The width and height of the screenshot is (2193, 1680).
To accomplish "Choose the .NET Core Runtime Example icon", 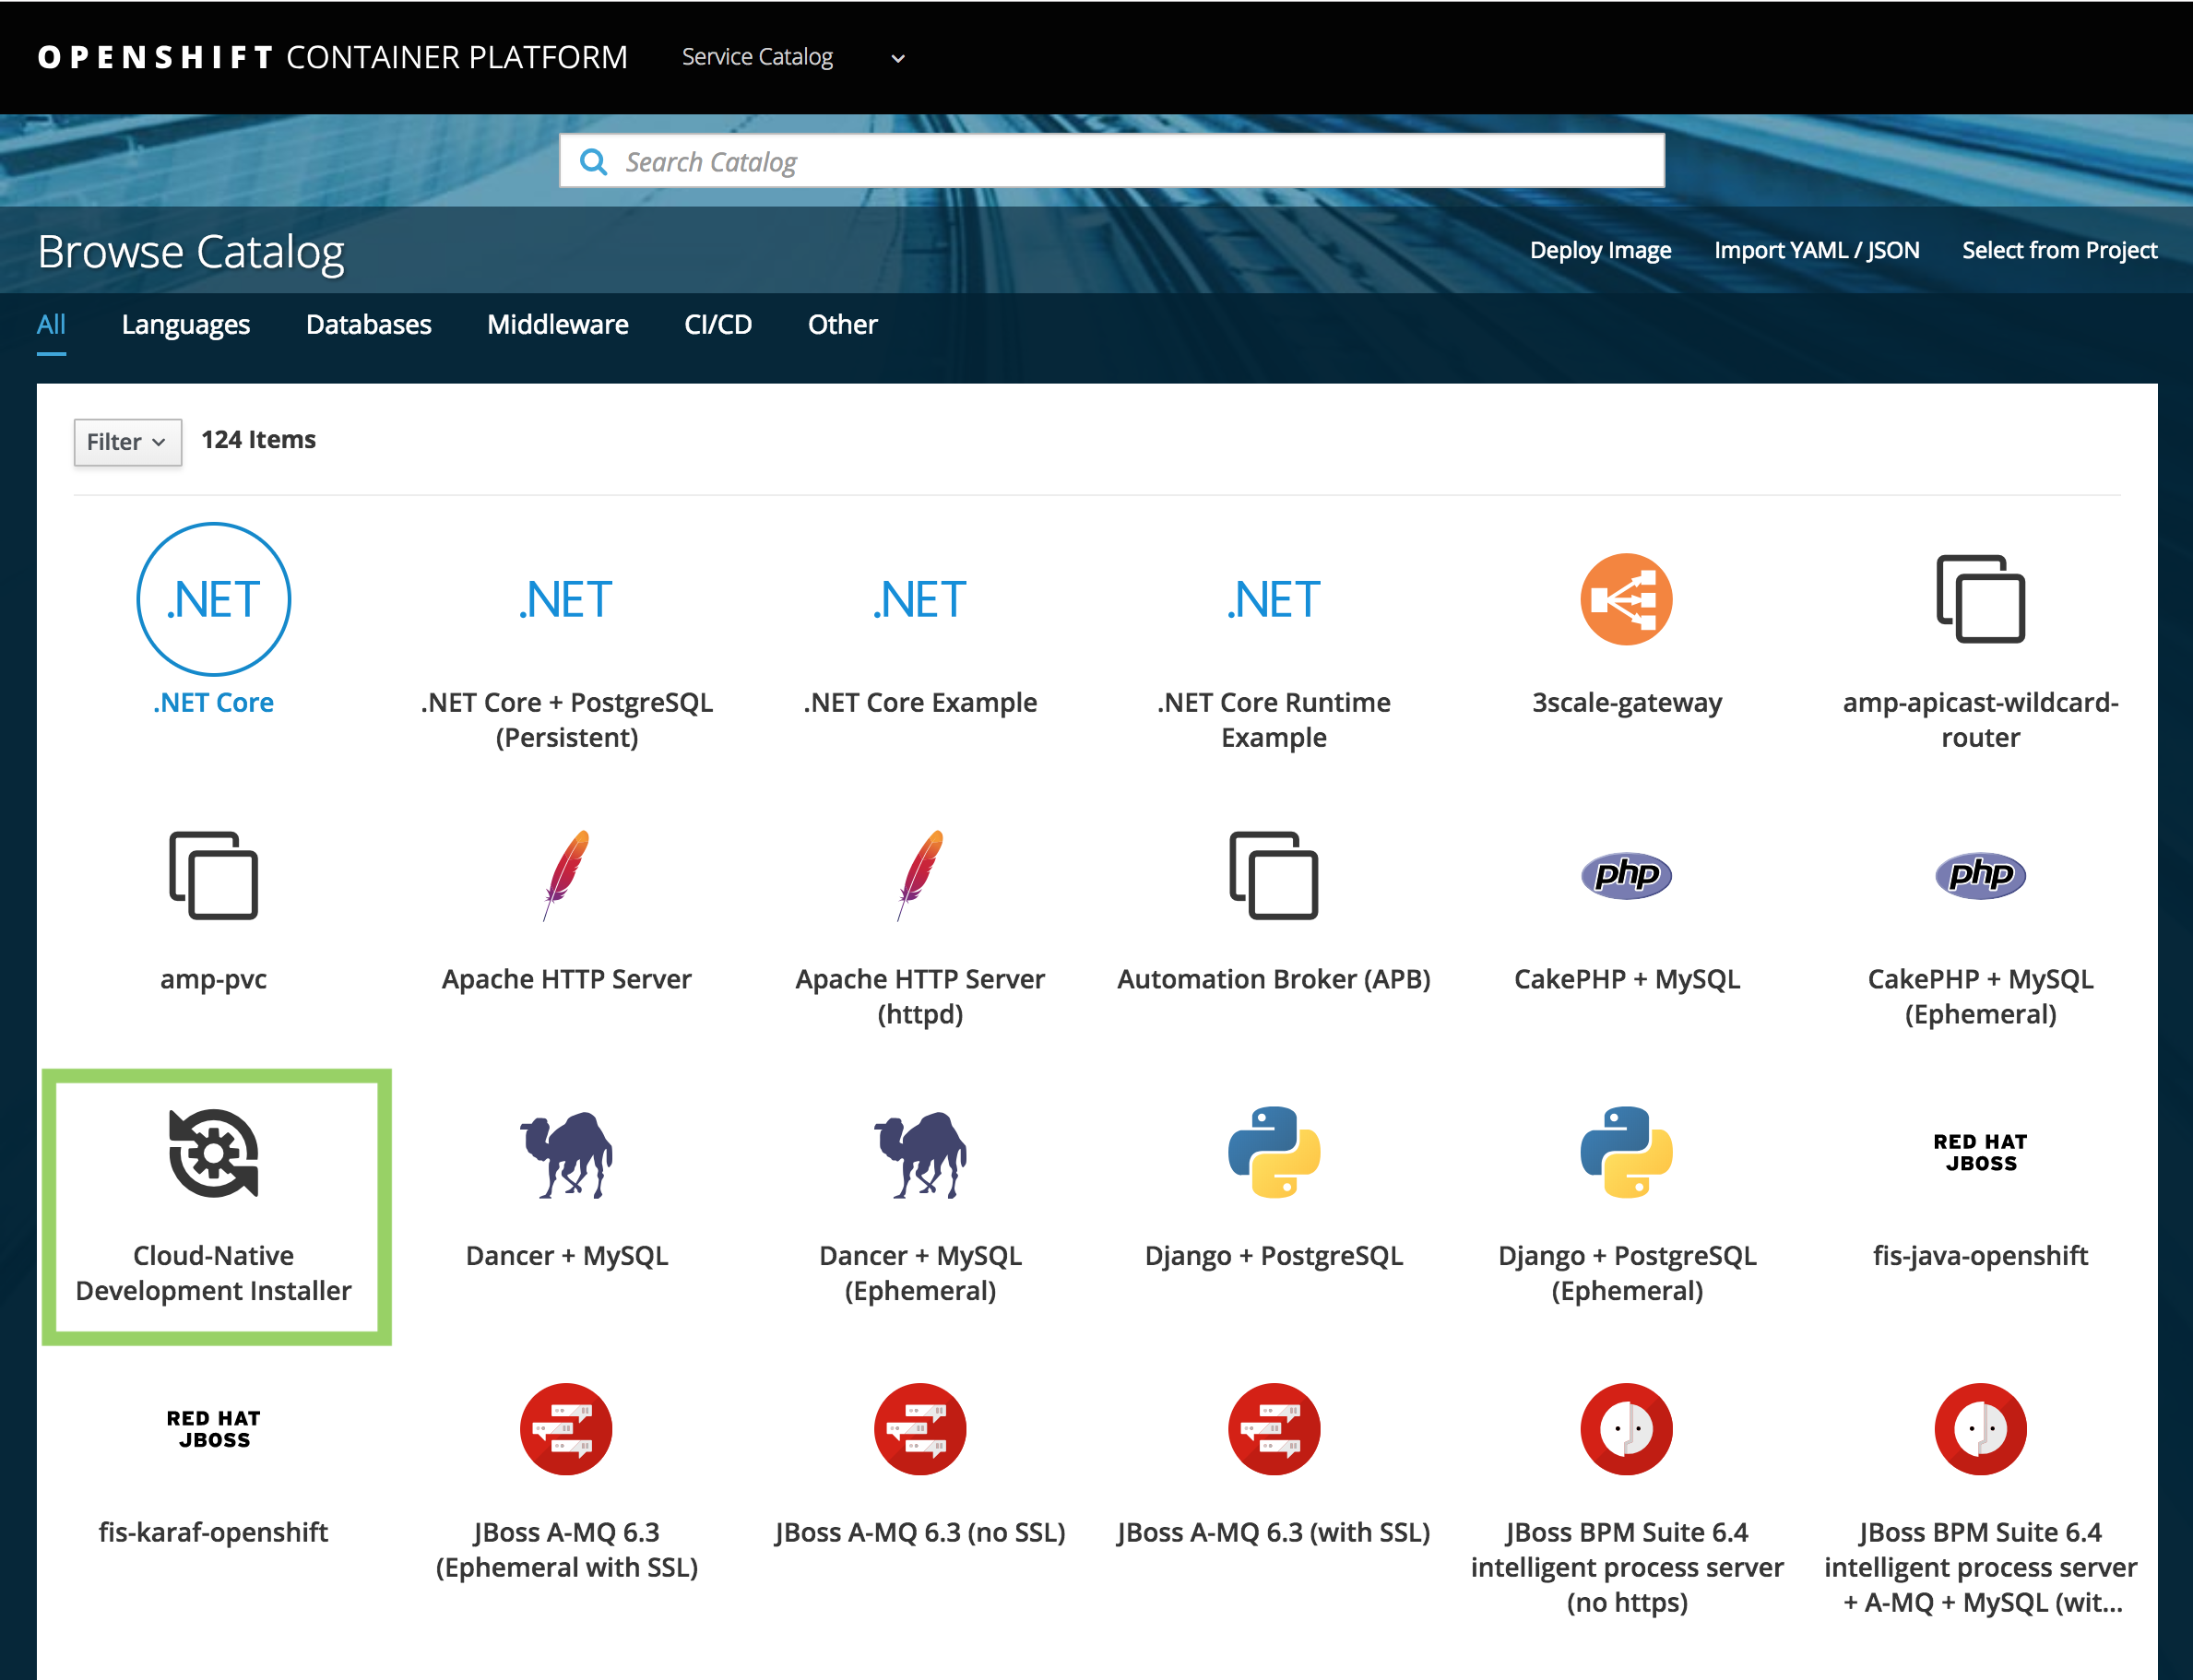I will [1273, 599].
